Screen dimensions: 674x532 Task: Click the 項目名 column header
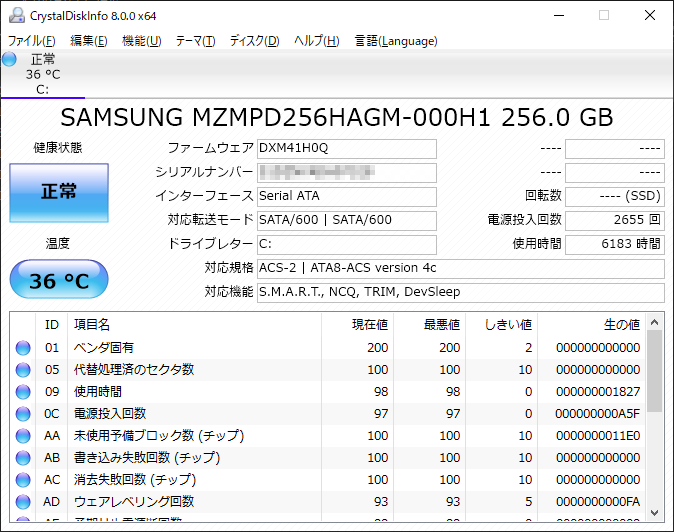click(194, 324)
